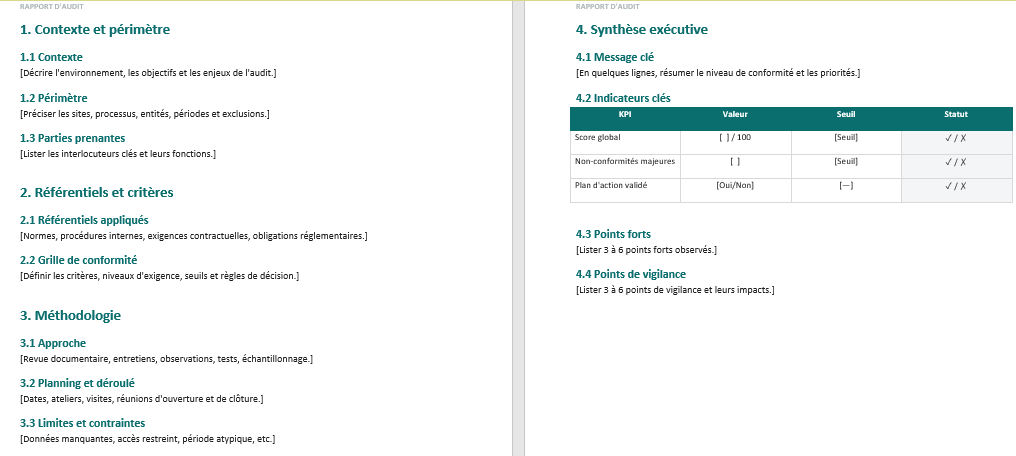Click the placeholder under 4.4 Points de vigilance
The image size is (1016, 456).
pyautogui.click(x=675, y=290)
